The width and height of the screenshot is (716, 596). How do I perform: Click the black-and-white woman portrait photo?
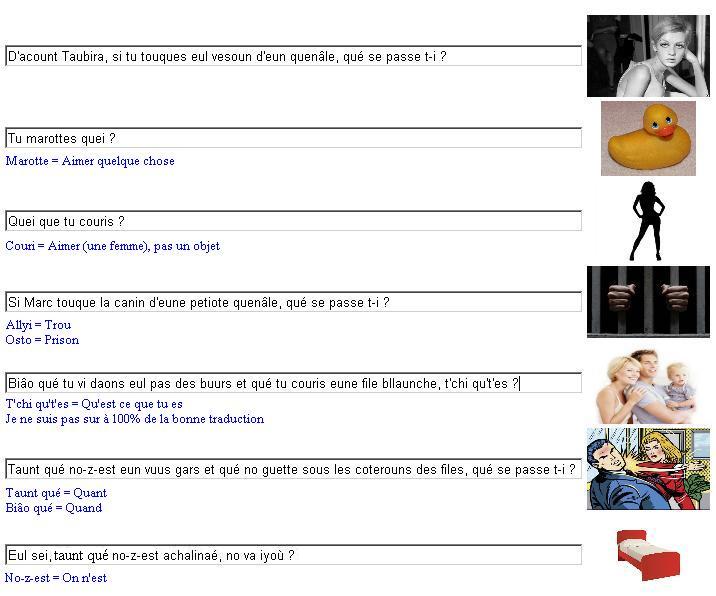point(648,56)
